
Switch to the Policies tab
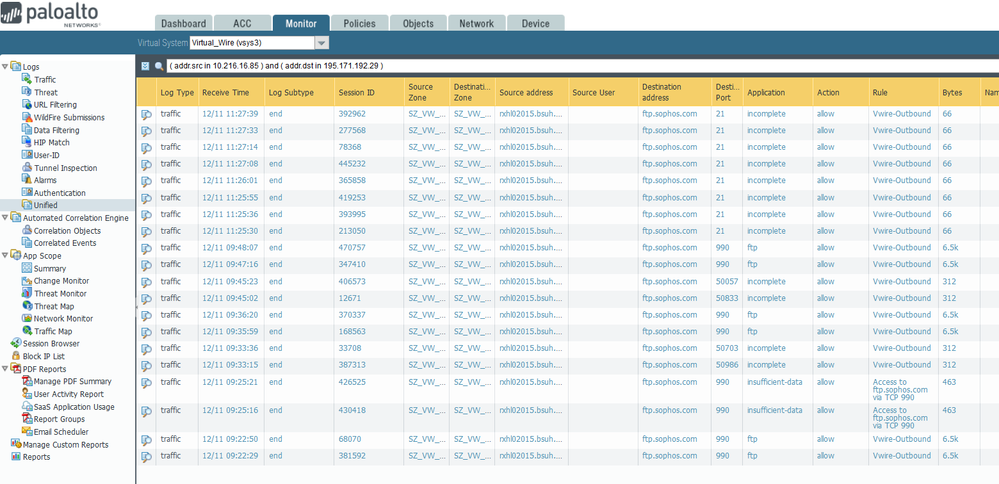(x=359, y=24)
